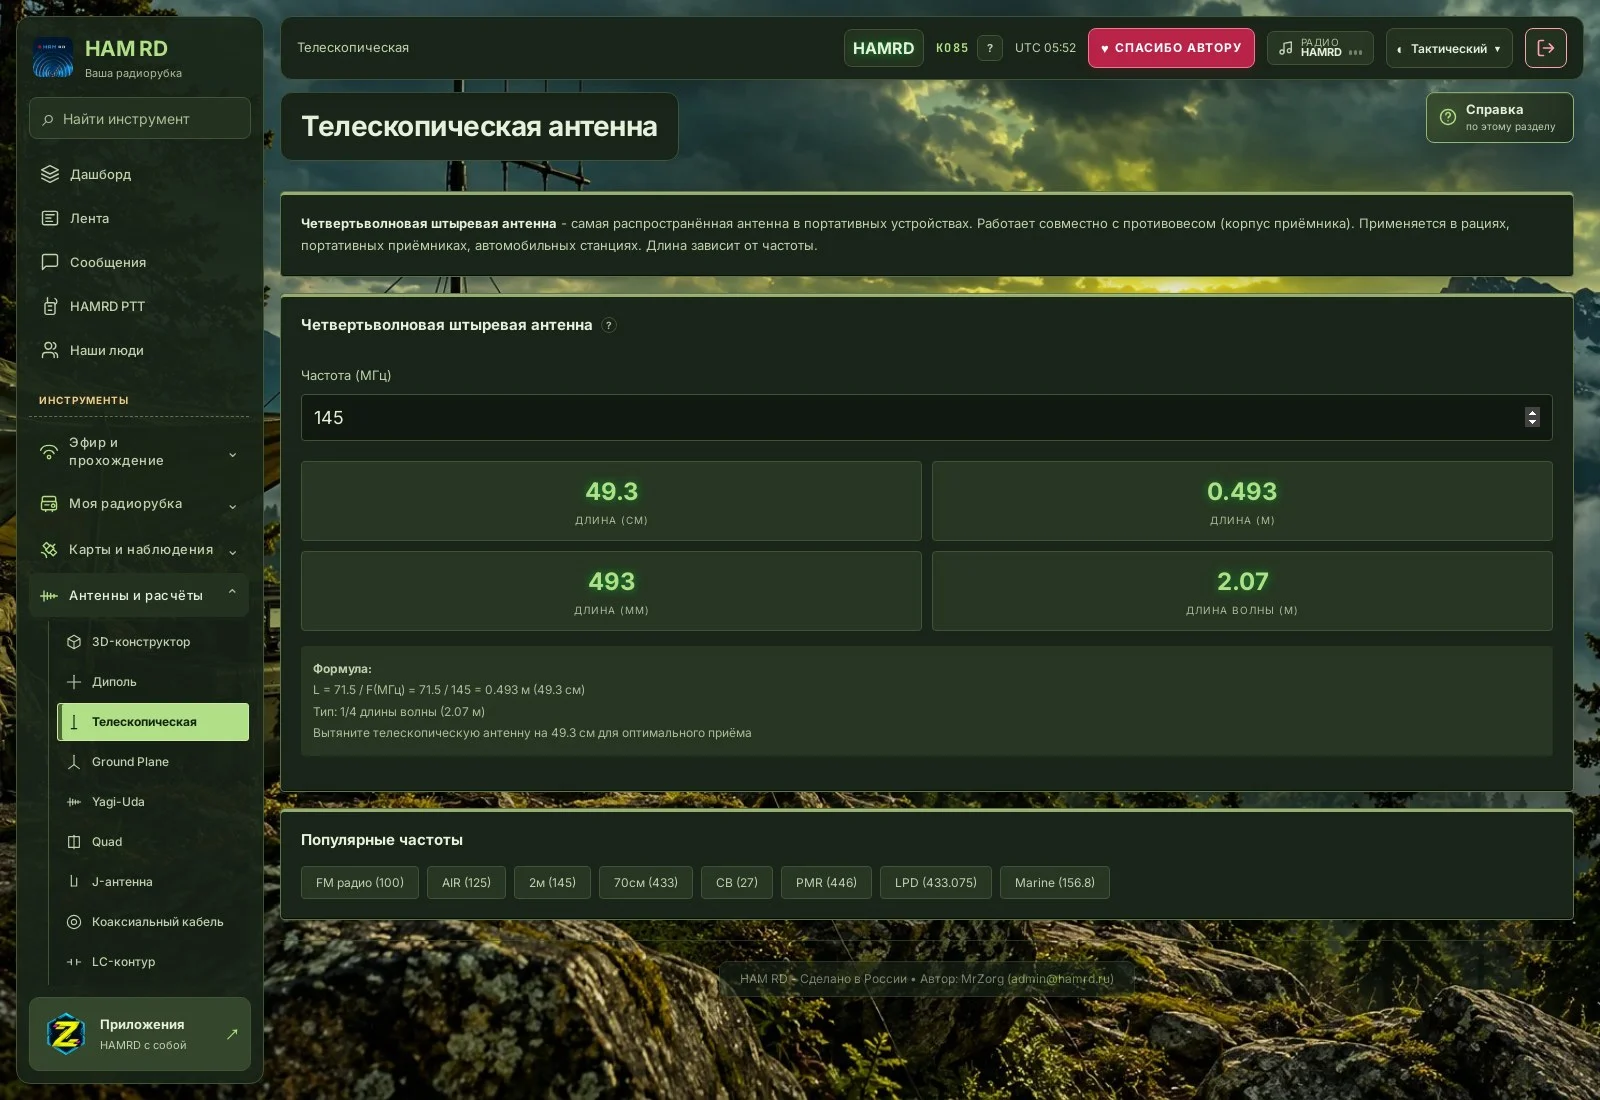Click the question mark next to KO85
1600x1100 pixels.
tap(989, 48)
